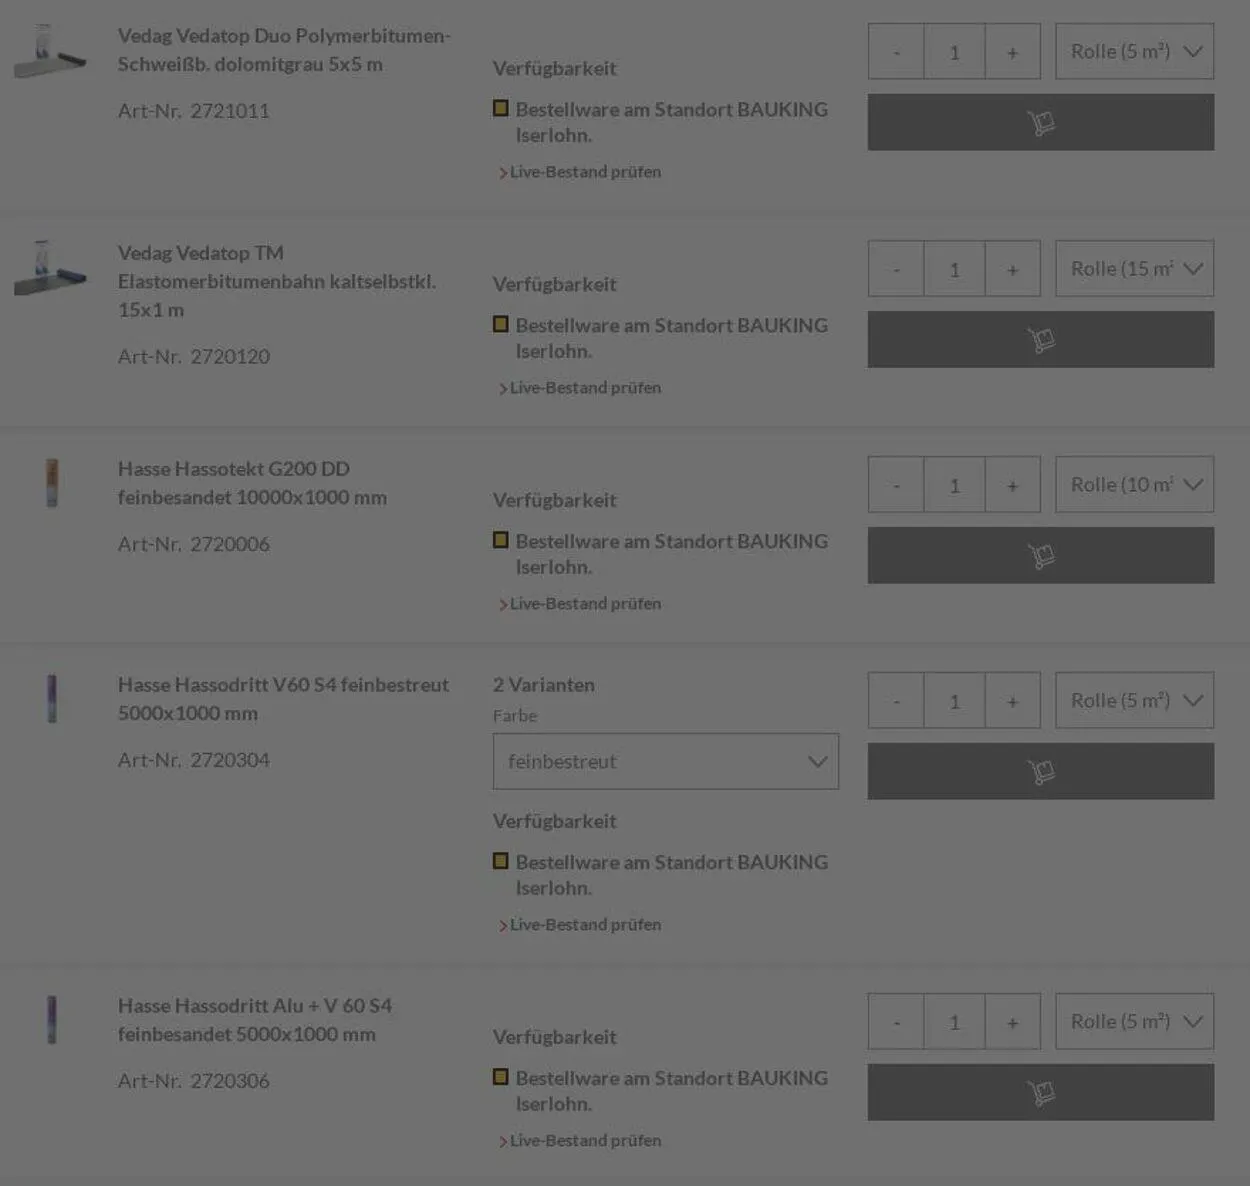Increase quantity for Hasse Hassotekt G200 DD
Viewport: 1250px width, 1186px height.
[1012, 485]
